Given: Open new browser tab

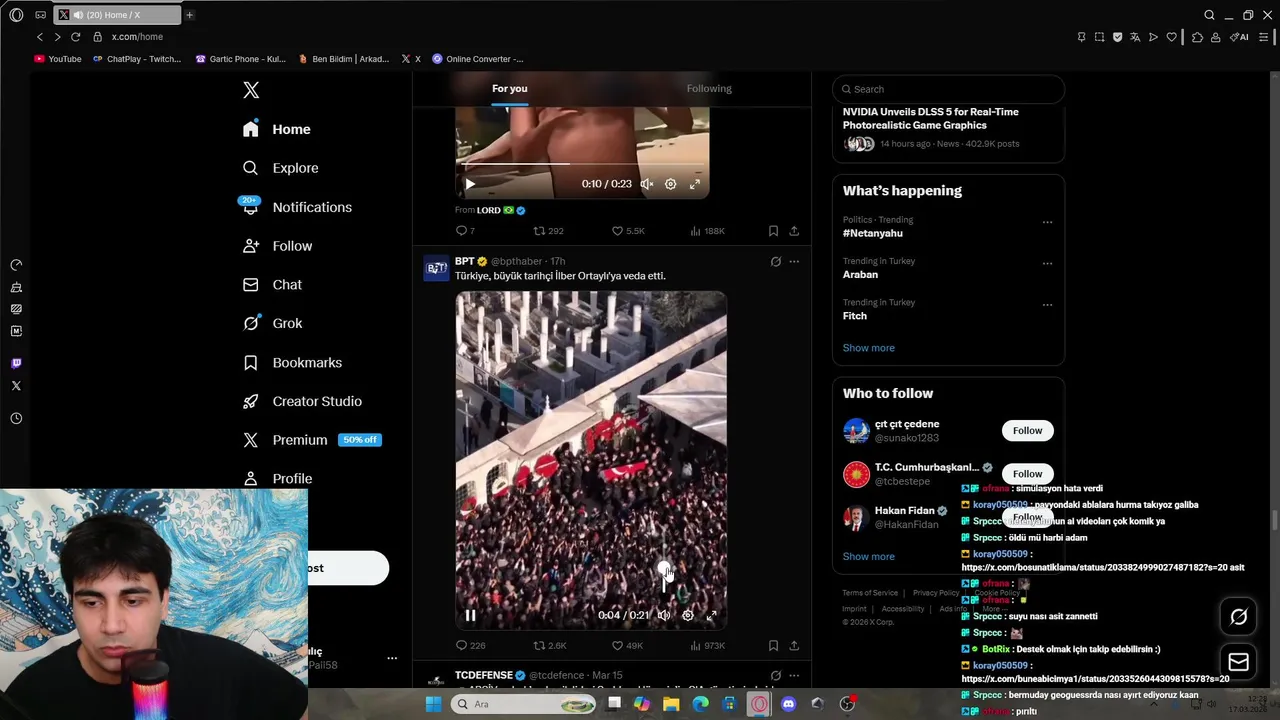Looking at the screenshot, I should click(189, 15).
